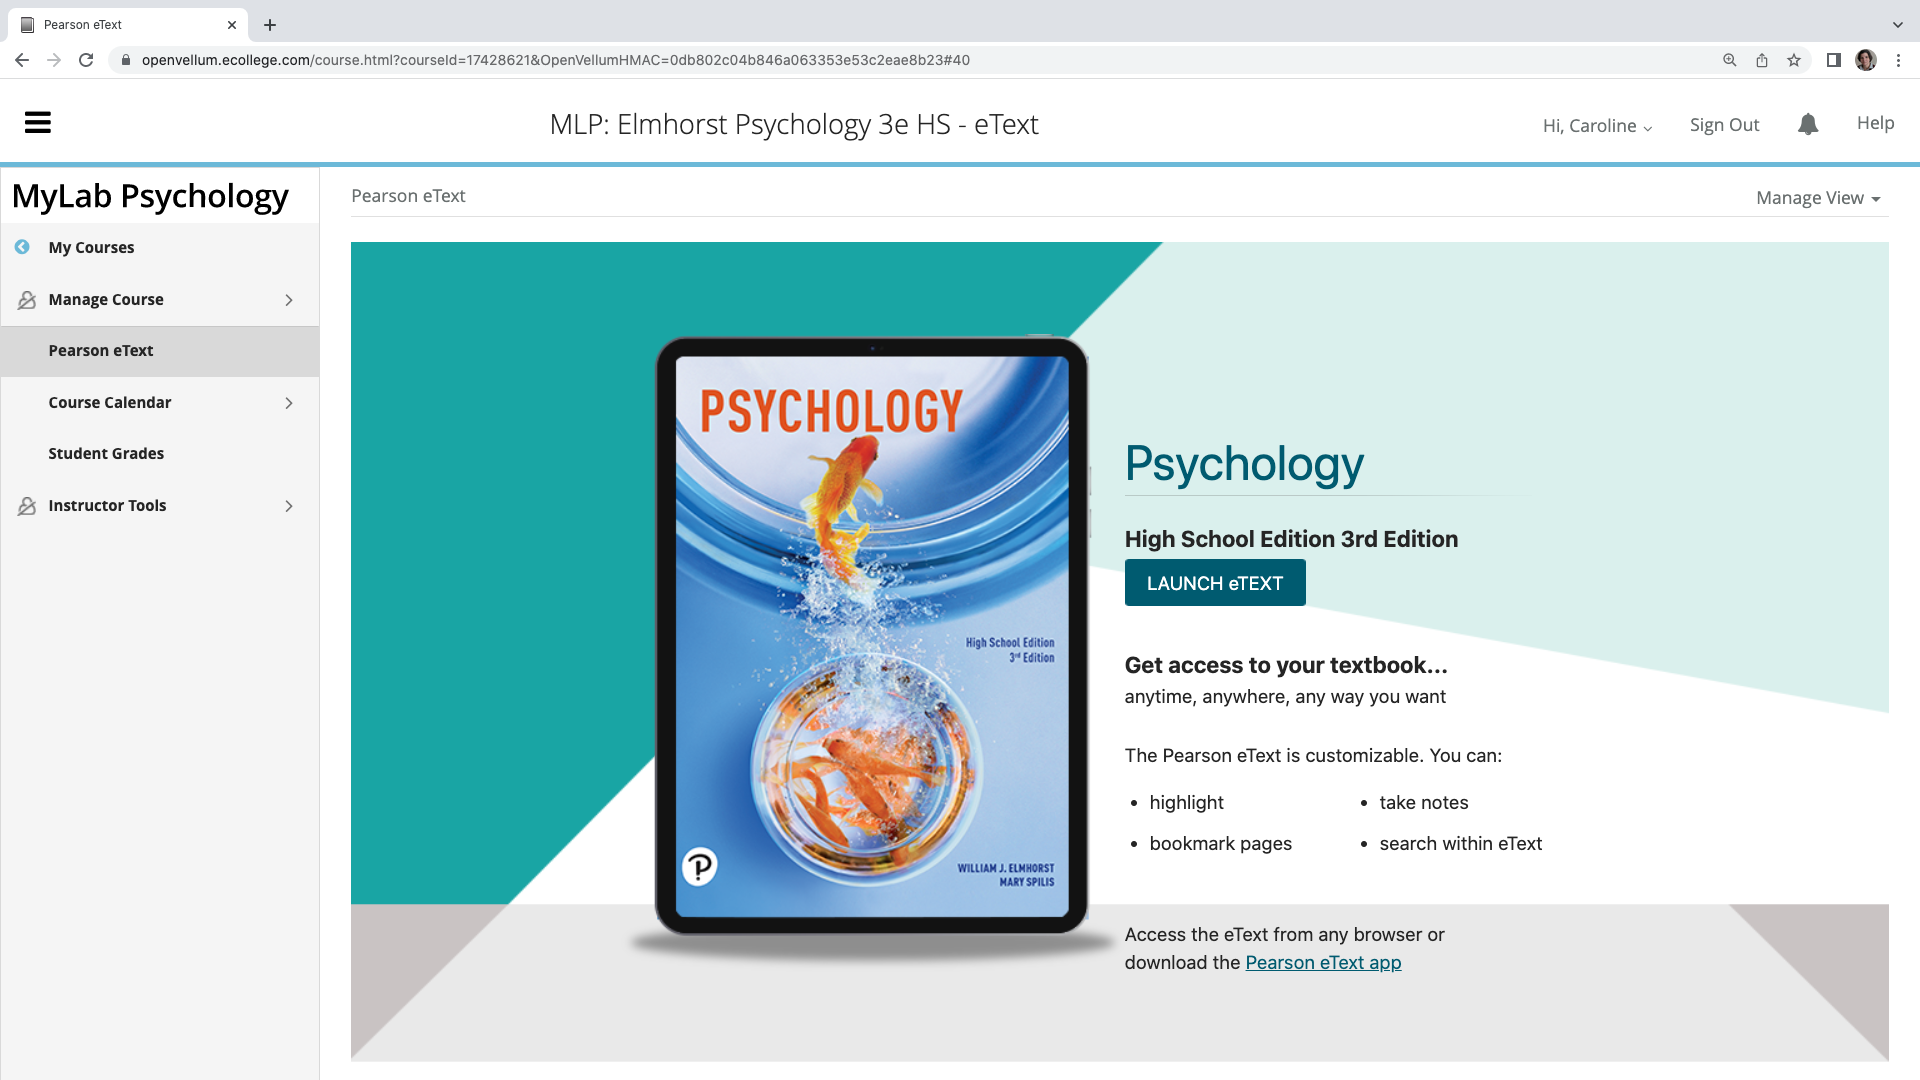Image resolution: width=1920 pixels, height=1080 pixels.
Task: Select My Courses in the sidebar
Action: (x=91, y=247)
